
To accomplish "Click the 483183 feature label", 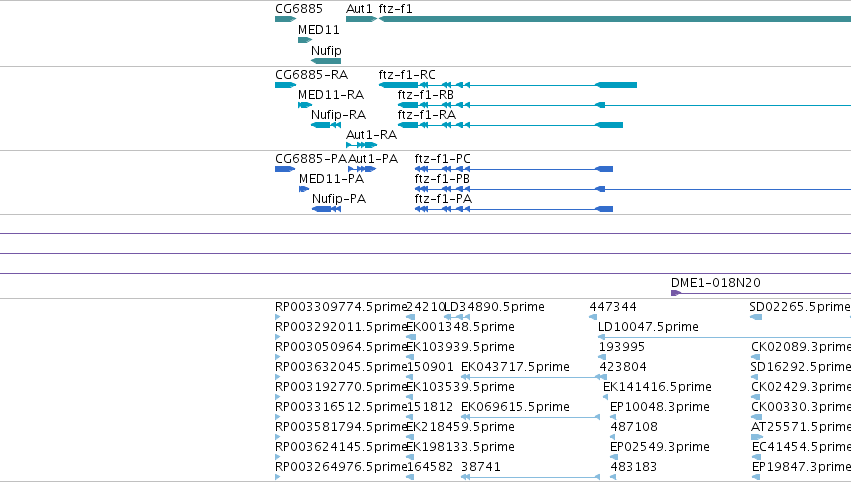I will click(633, 467).
